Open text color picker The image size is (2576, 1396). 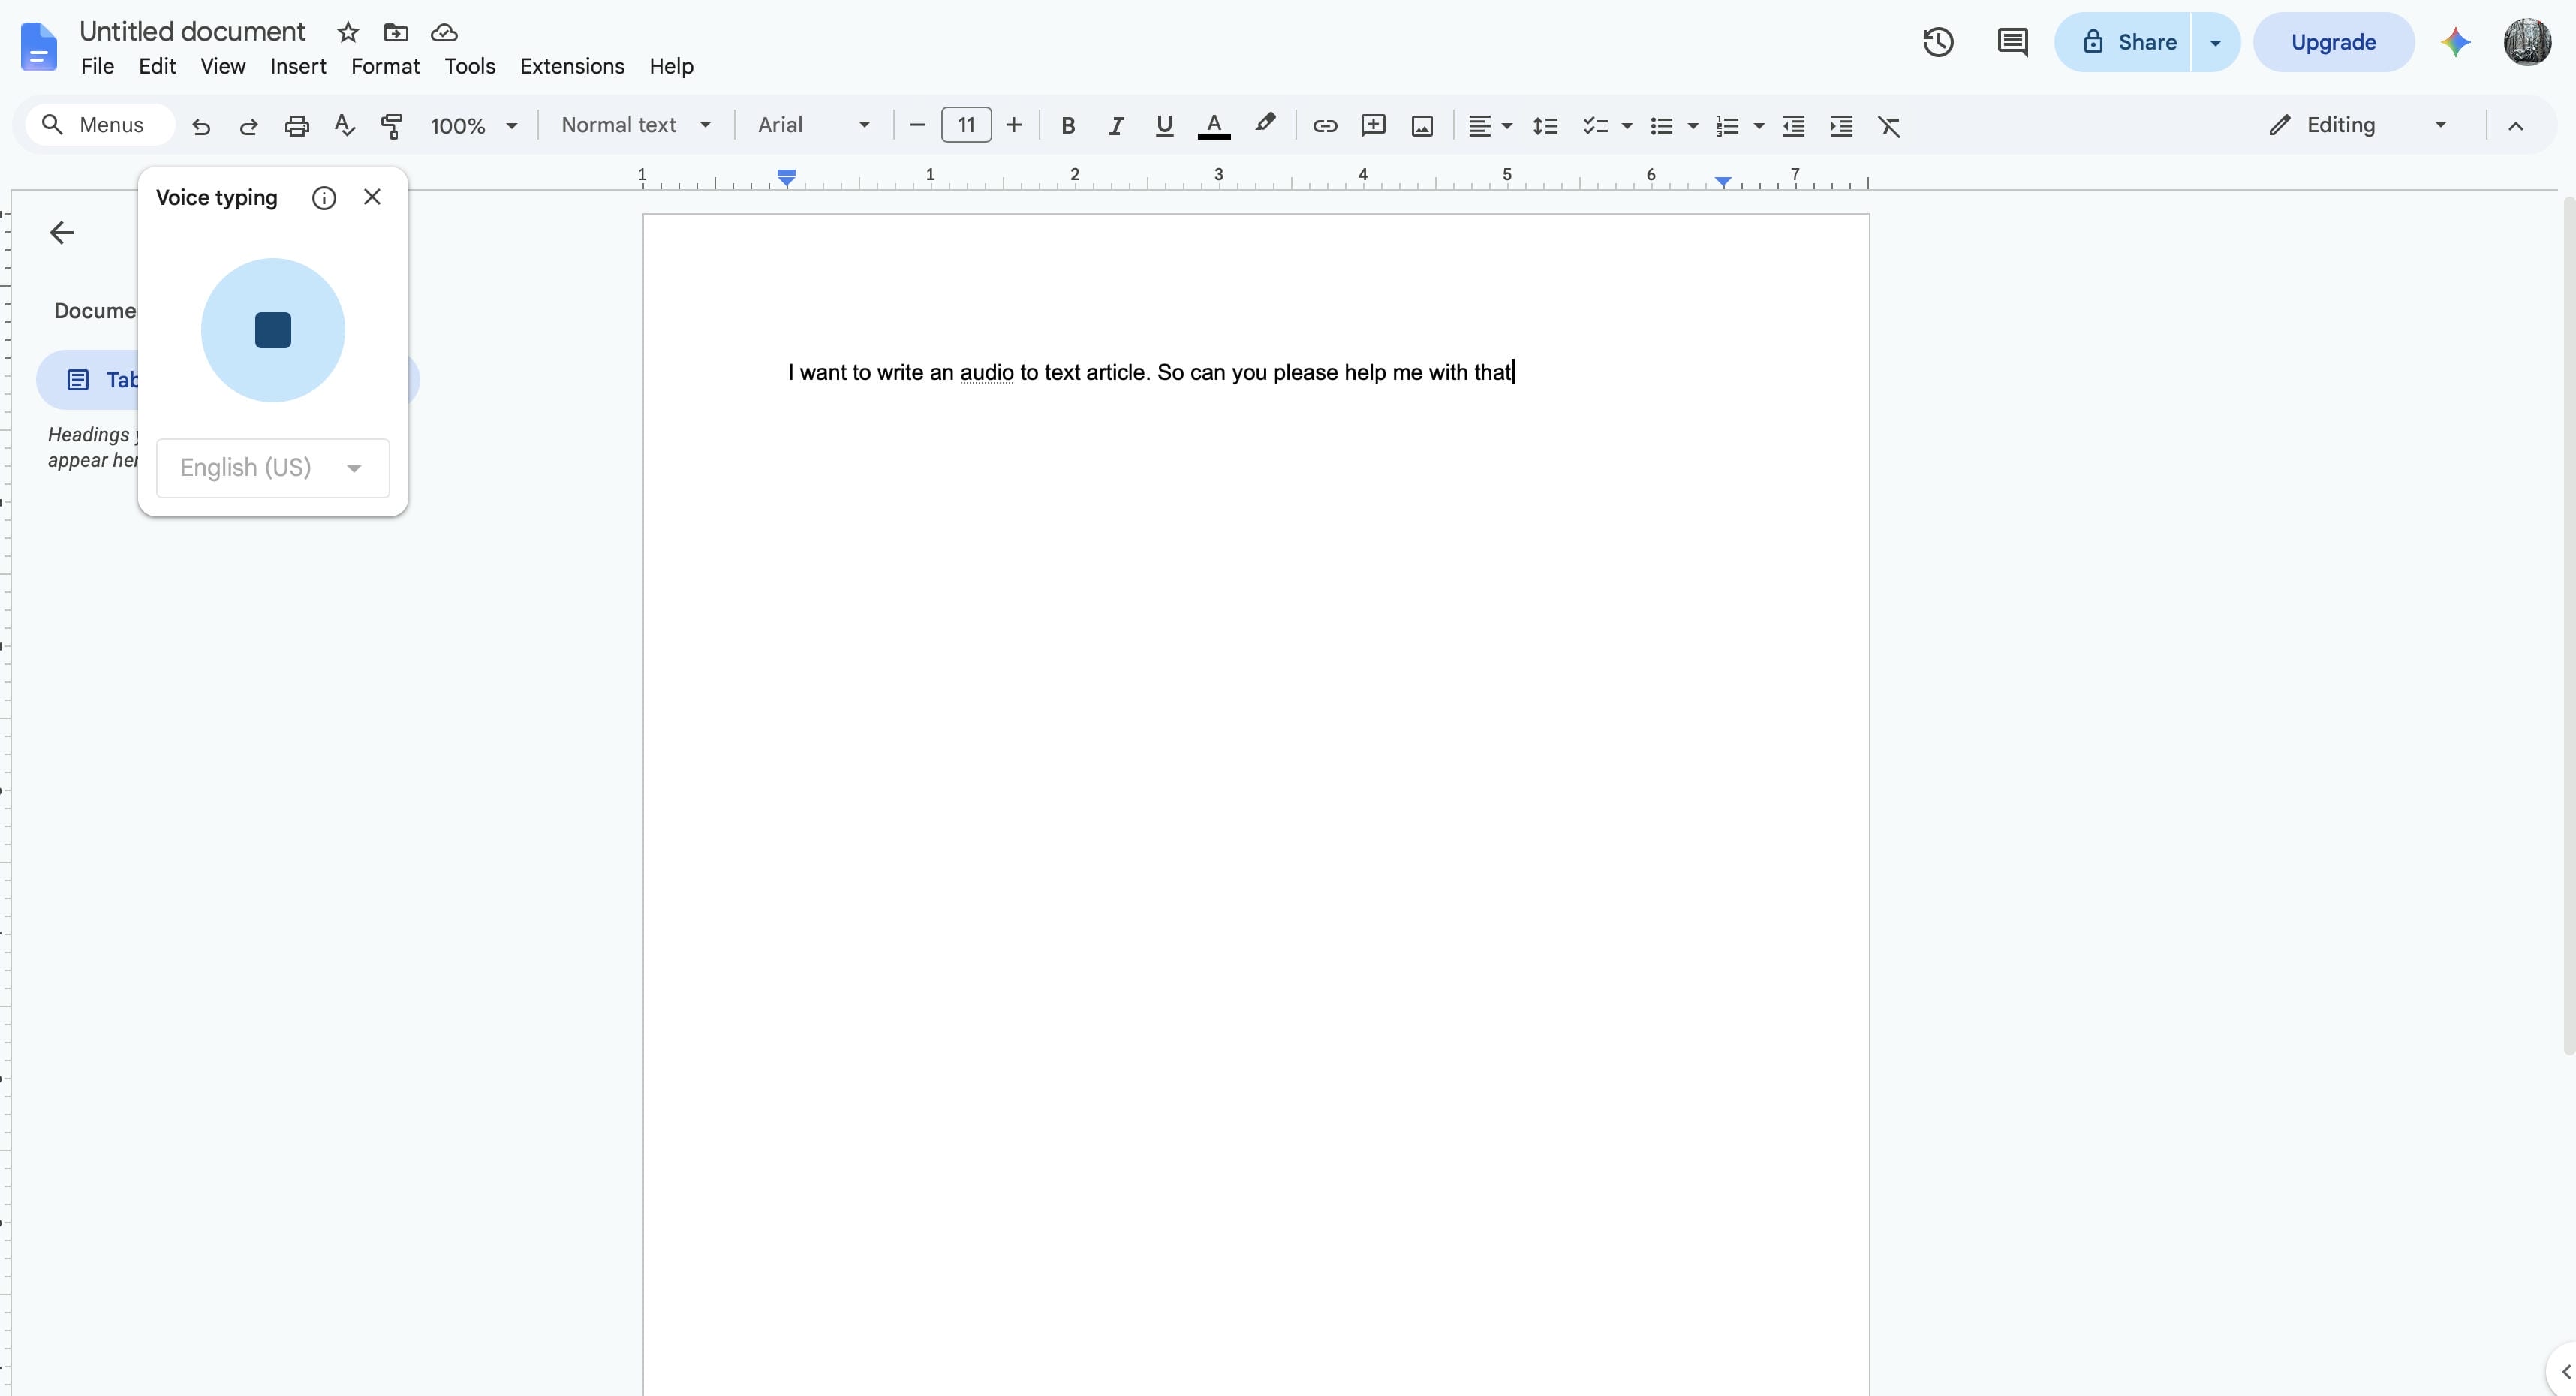point(1214,126)
